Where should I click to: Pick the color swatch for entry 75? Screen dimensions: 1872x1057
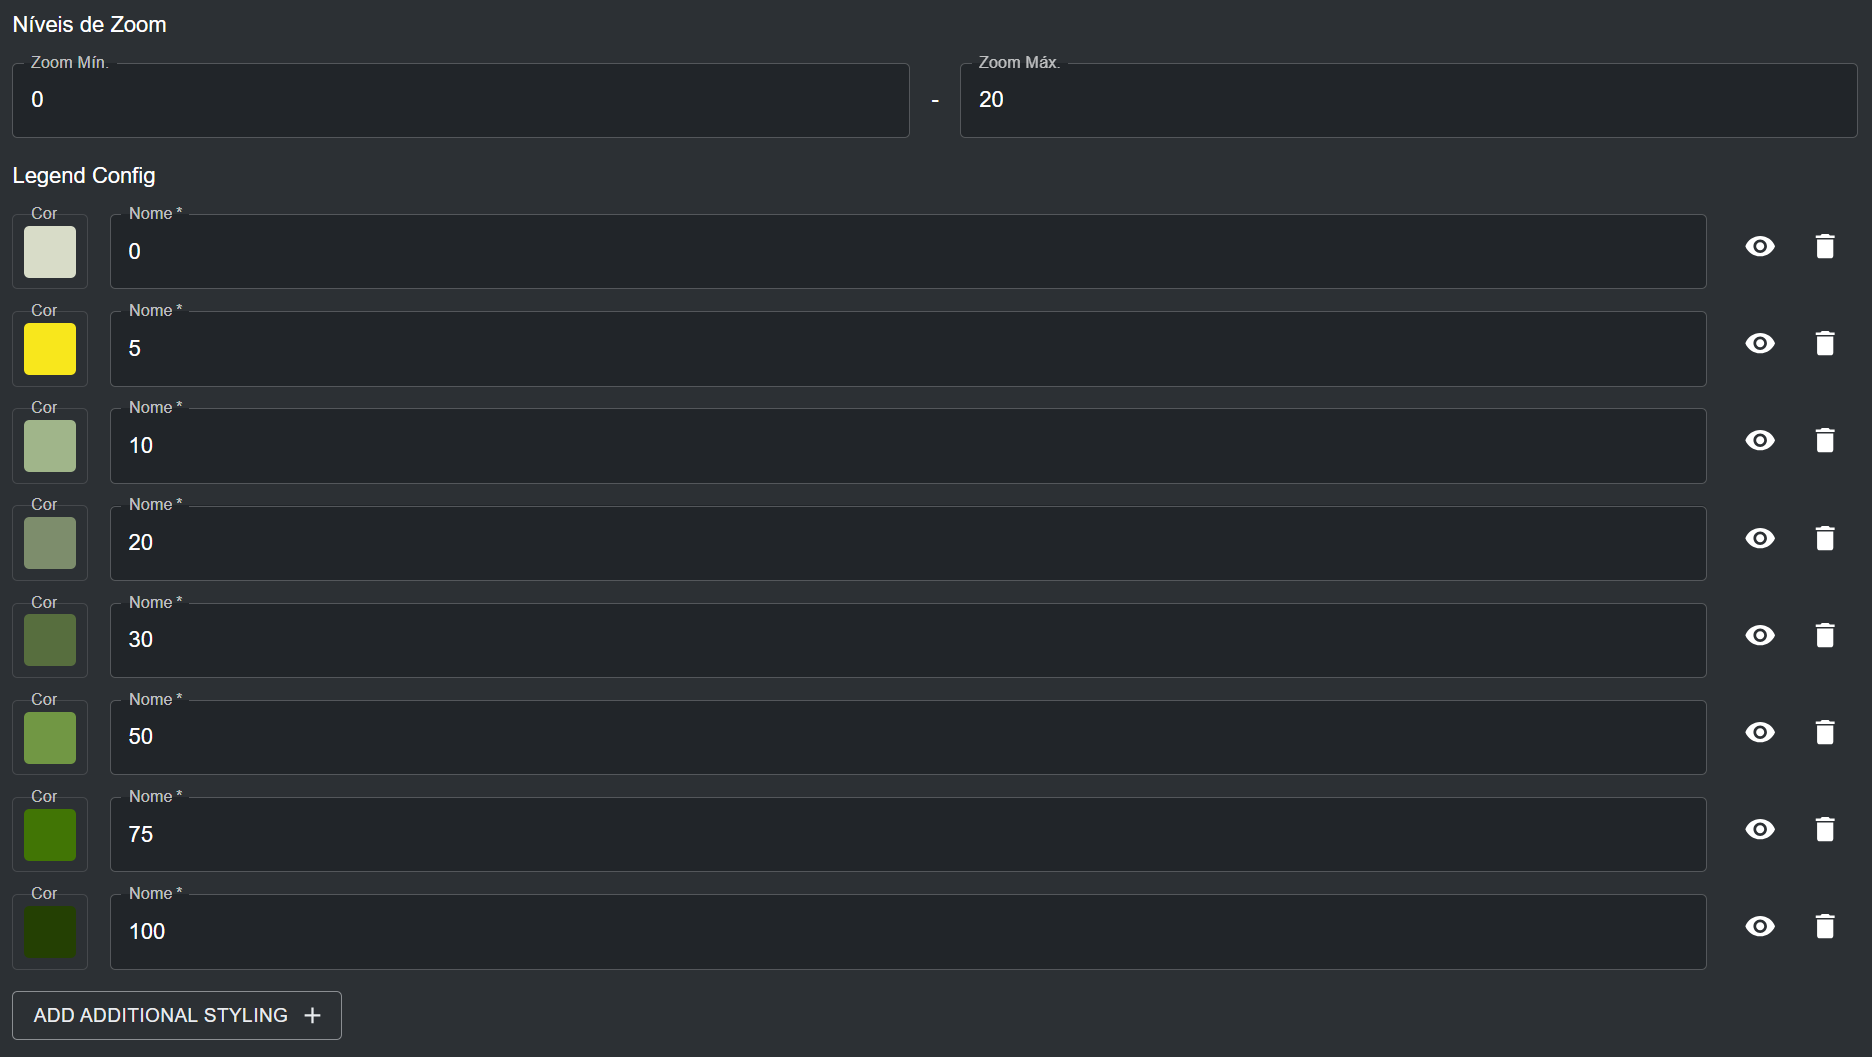pos(50,835)
